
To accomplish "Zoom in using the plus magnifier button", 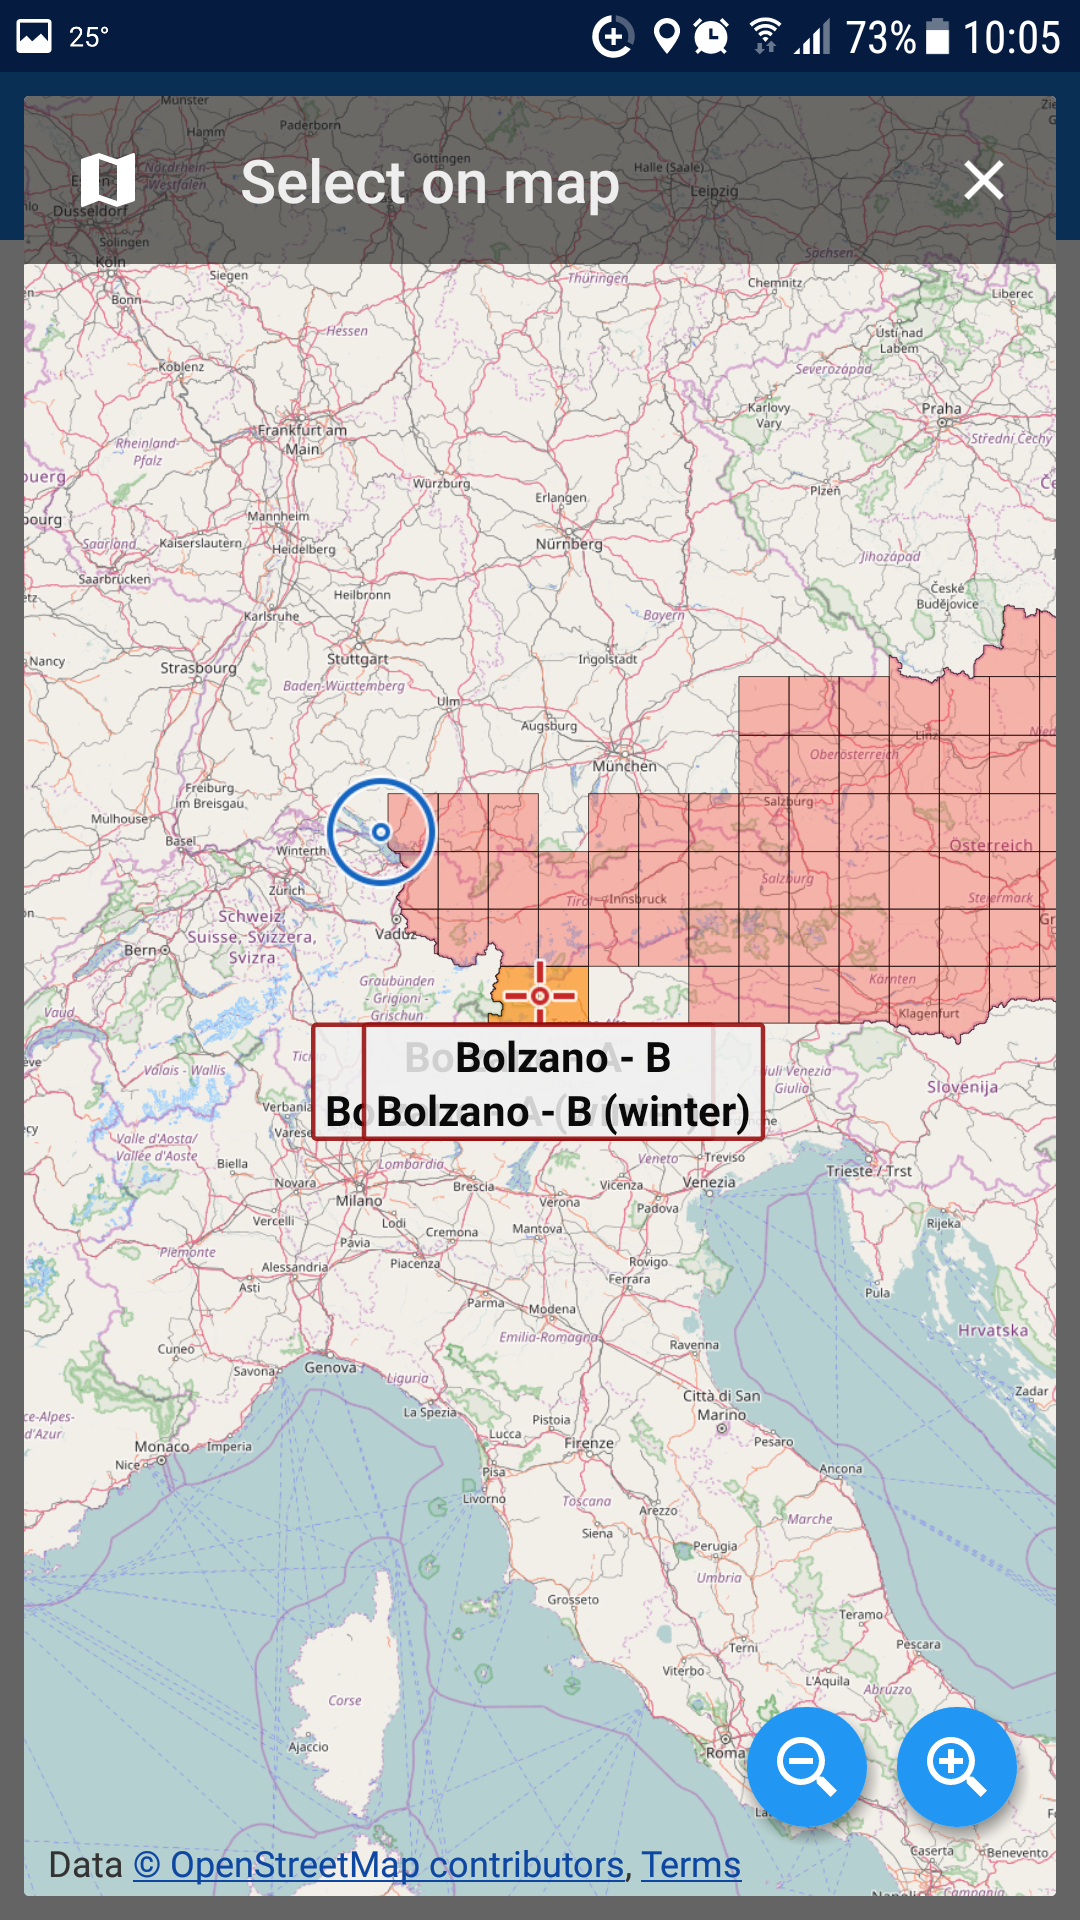I will pos(956,1767).
